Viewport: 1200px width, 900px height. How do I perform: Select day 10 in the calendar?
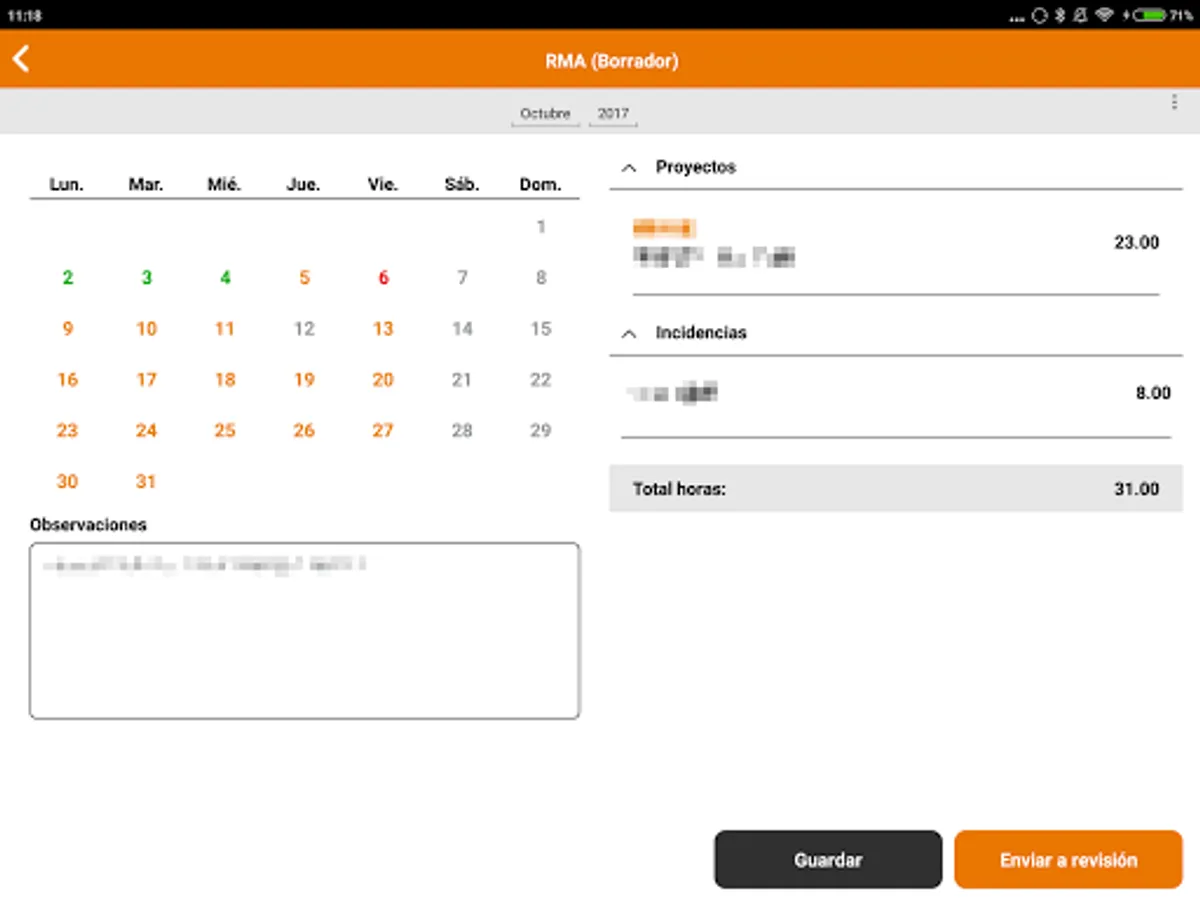[x=146, y=329]
